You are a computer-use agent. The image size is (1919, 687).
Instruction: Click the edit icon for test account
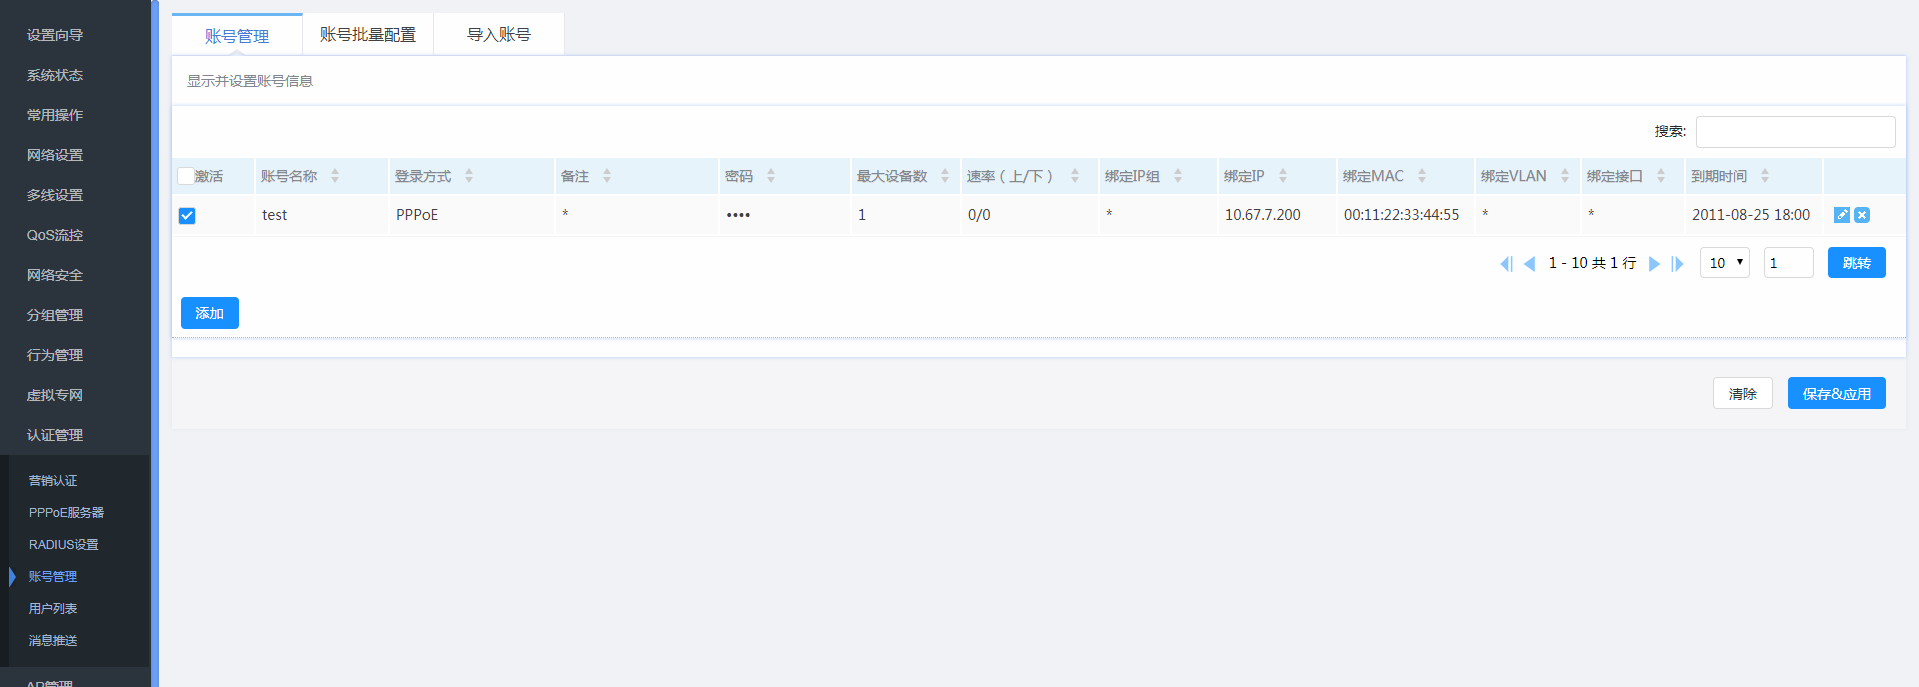(1841, 215)
